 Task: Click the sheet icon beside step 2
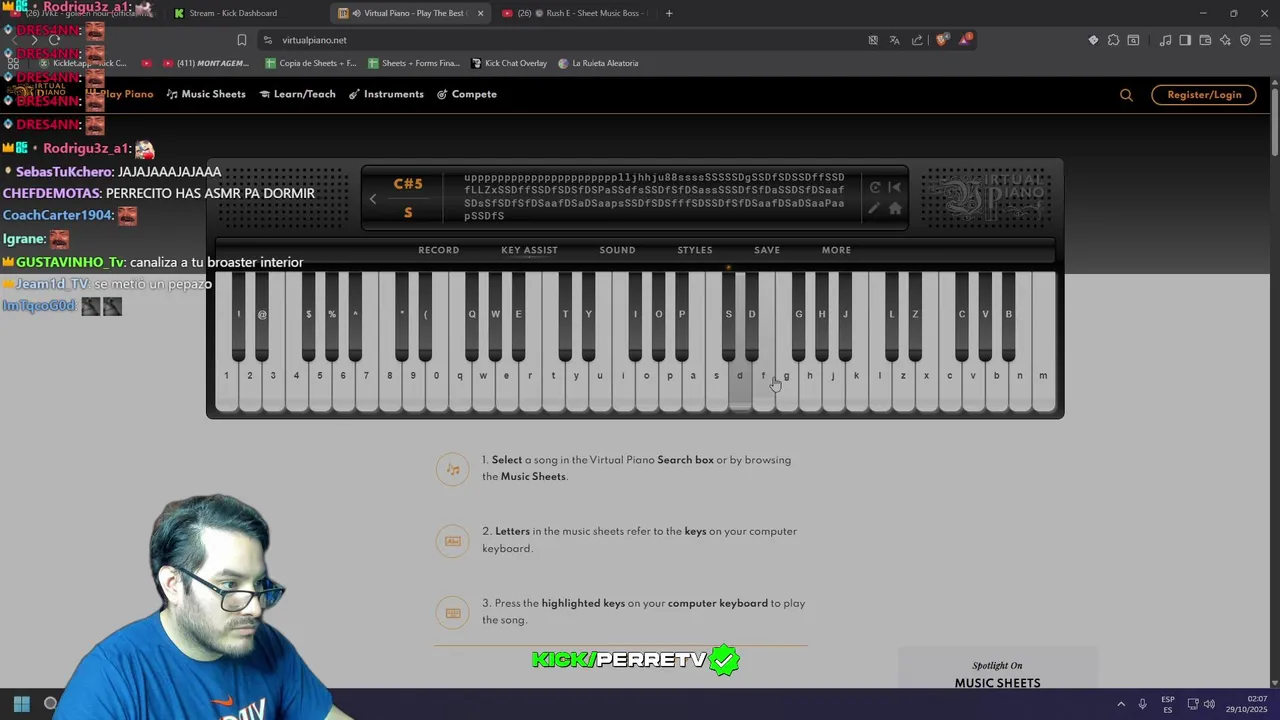(453, 541)
